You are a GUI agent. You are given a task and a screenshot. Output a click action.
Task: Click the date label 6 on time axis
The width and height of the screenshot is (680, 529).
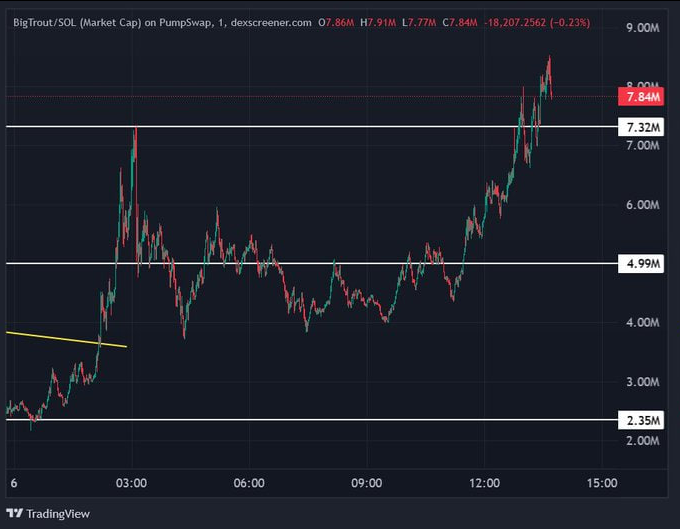coord(14,483)
